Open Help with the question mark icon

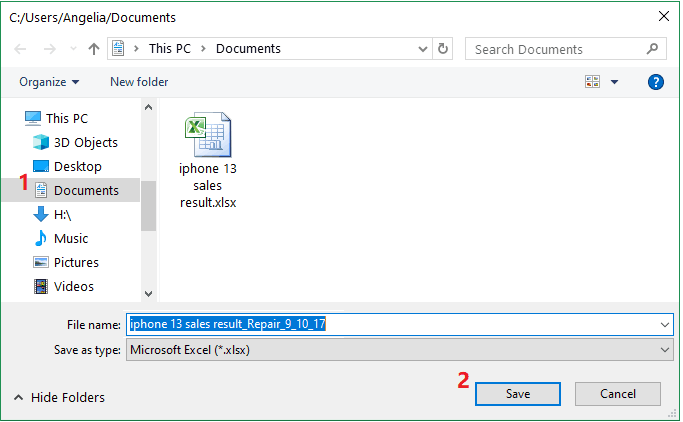656,82
